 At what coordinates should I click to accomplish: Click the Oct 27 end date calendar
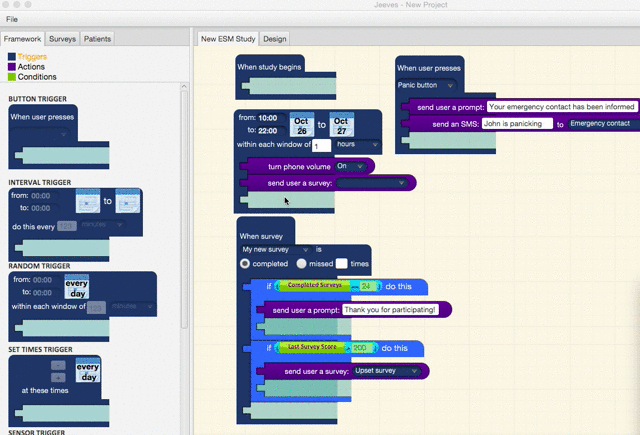click(341, 125)
